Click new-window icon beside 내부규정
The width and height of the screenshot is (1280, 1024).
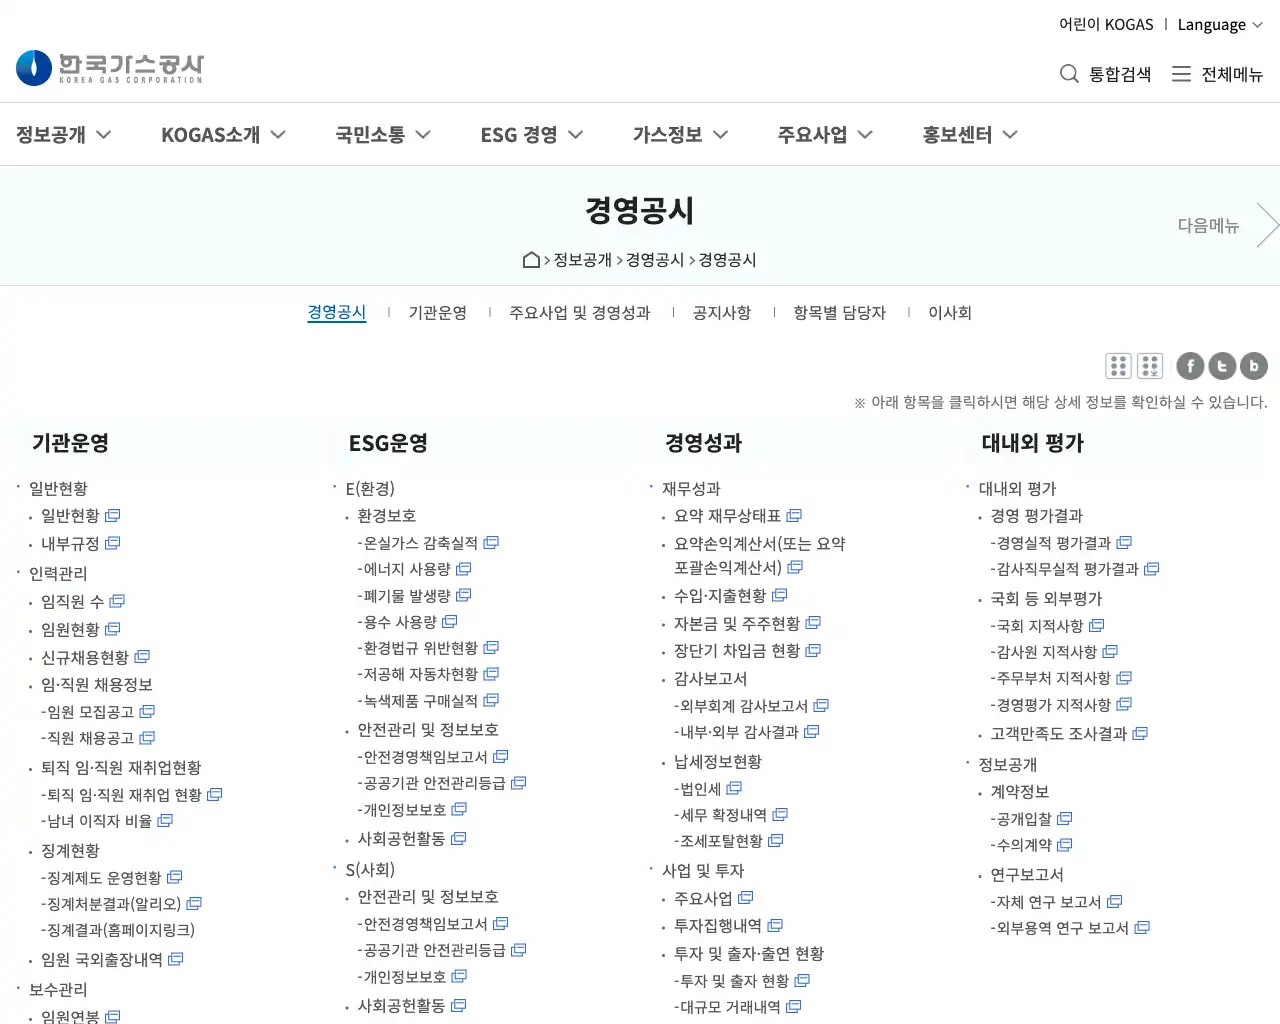click(x=112, y=543)
